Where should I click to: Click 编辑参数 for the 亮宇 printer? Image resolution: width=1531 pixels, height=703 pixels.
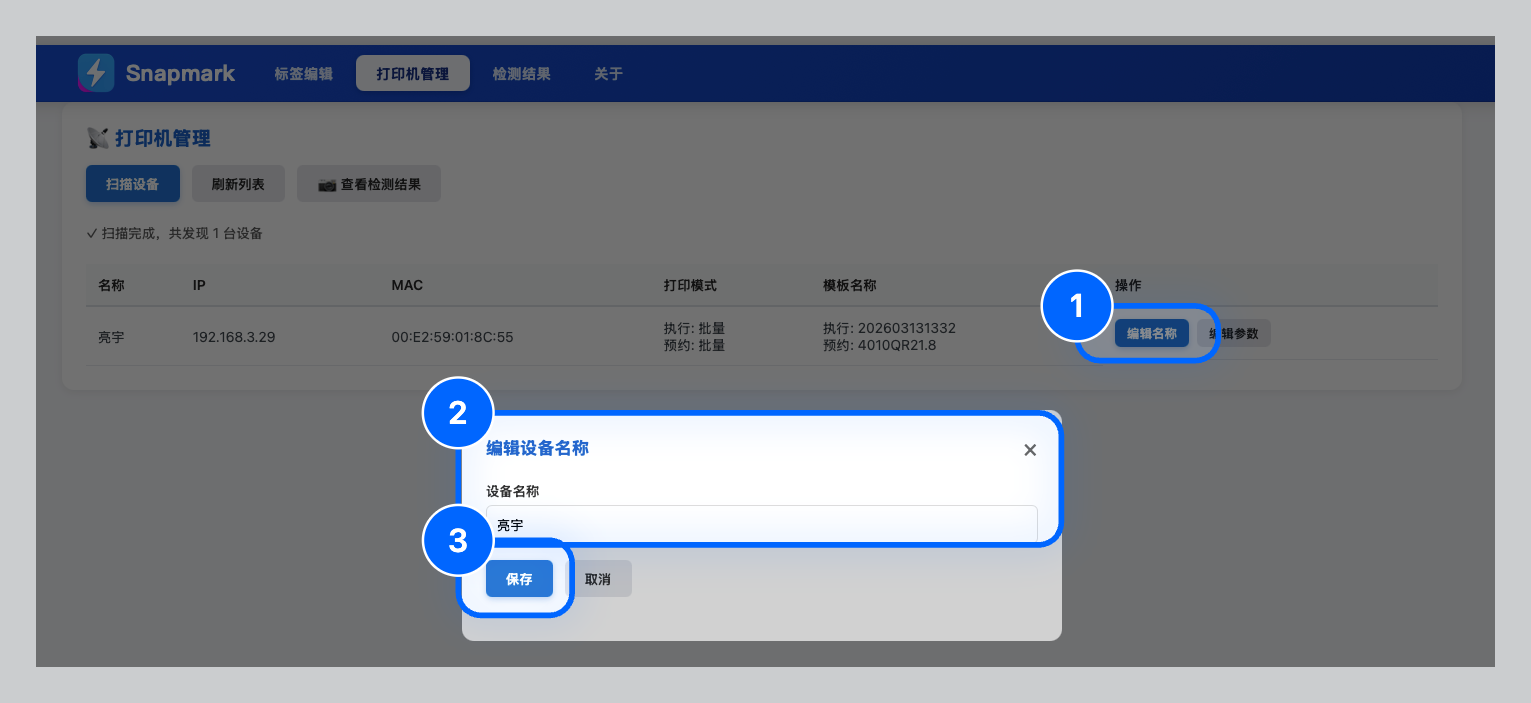(x=1234, y=333)
